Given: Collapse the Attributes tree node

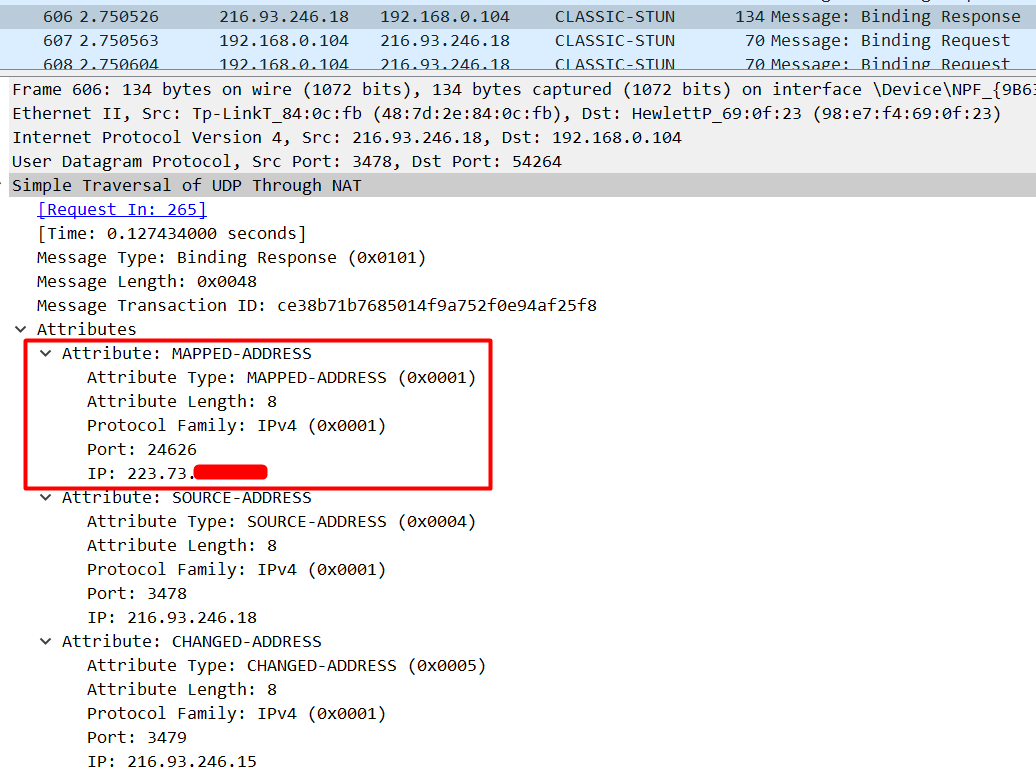Looking at the screenshot, I should [x=20, y=329].
